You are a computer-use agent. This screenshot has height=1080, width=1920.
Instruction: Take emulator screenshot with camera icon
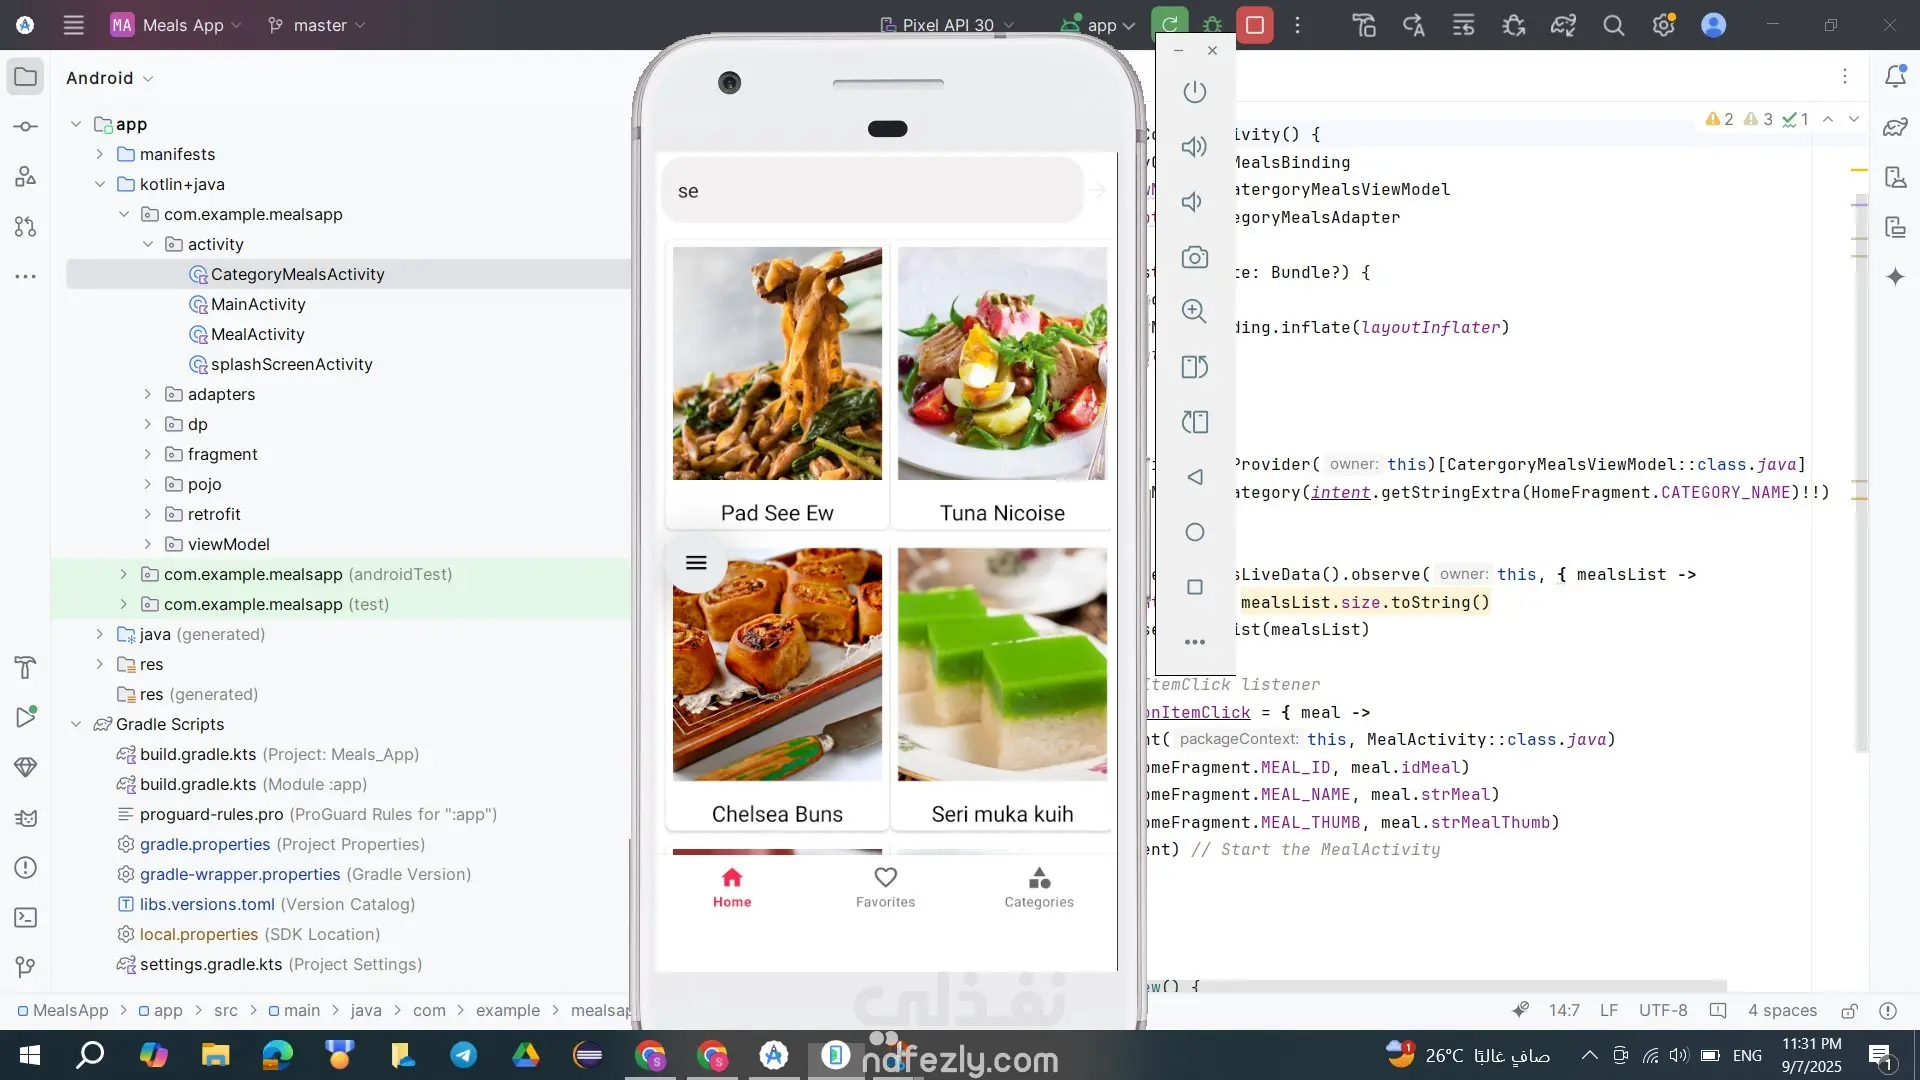[1194, 257]
